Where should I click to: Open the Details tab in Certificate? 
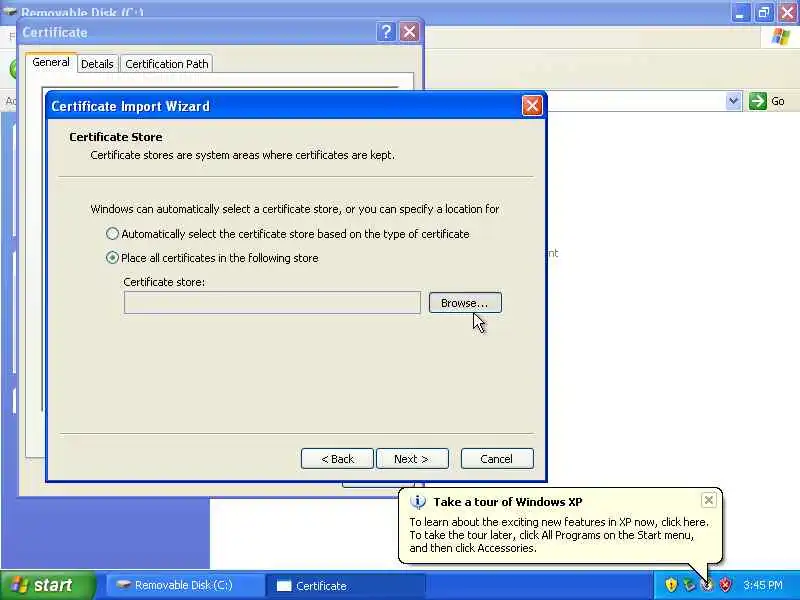[97, 64]
